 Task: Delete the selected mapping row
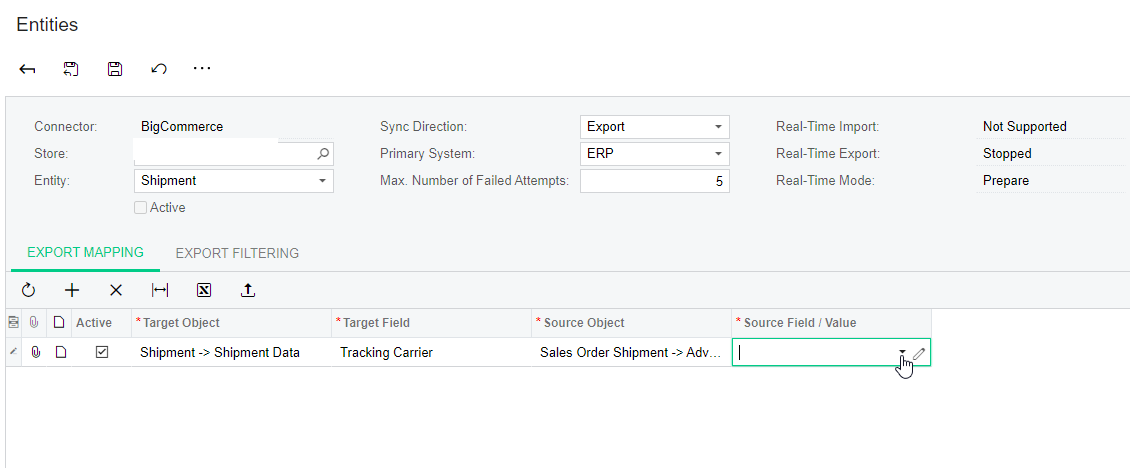tap(116, 291)
